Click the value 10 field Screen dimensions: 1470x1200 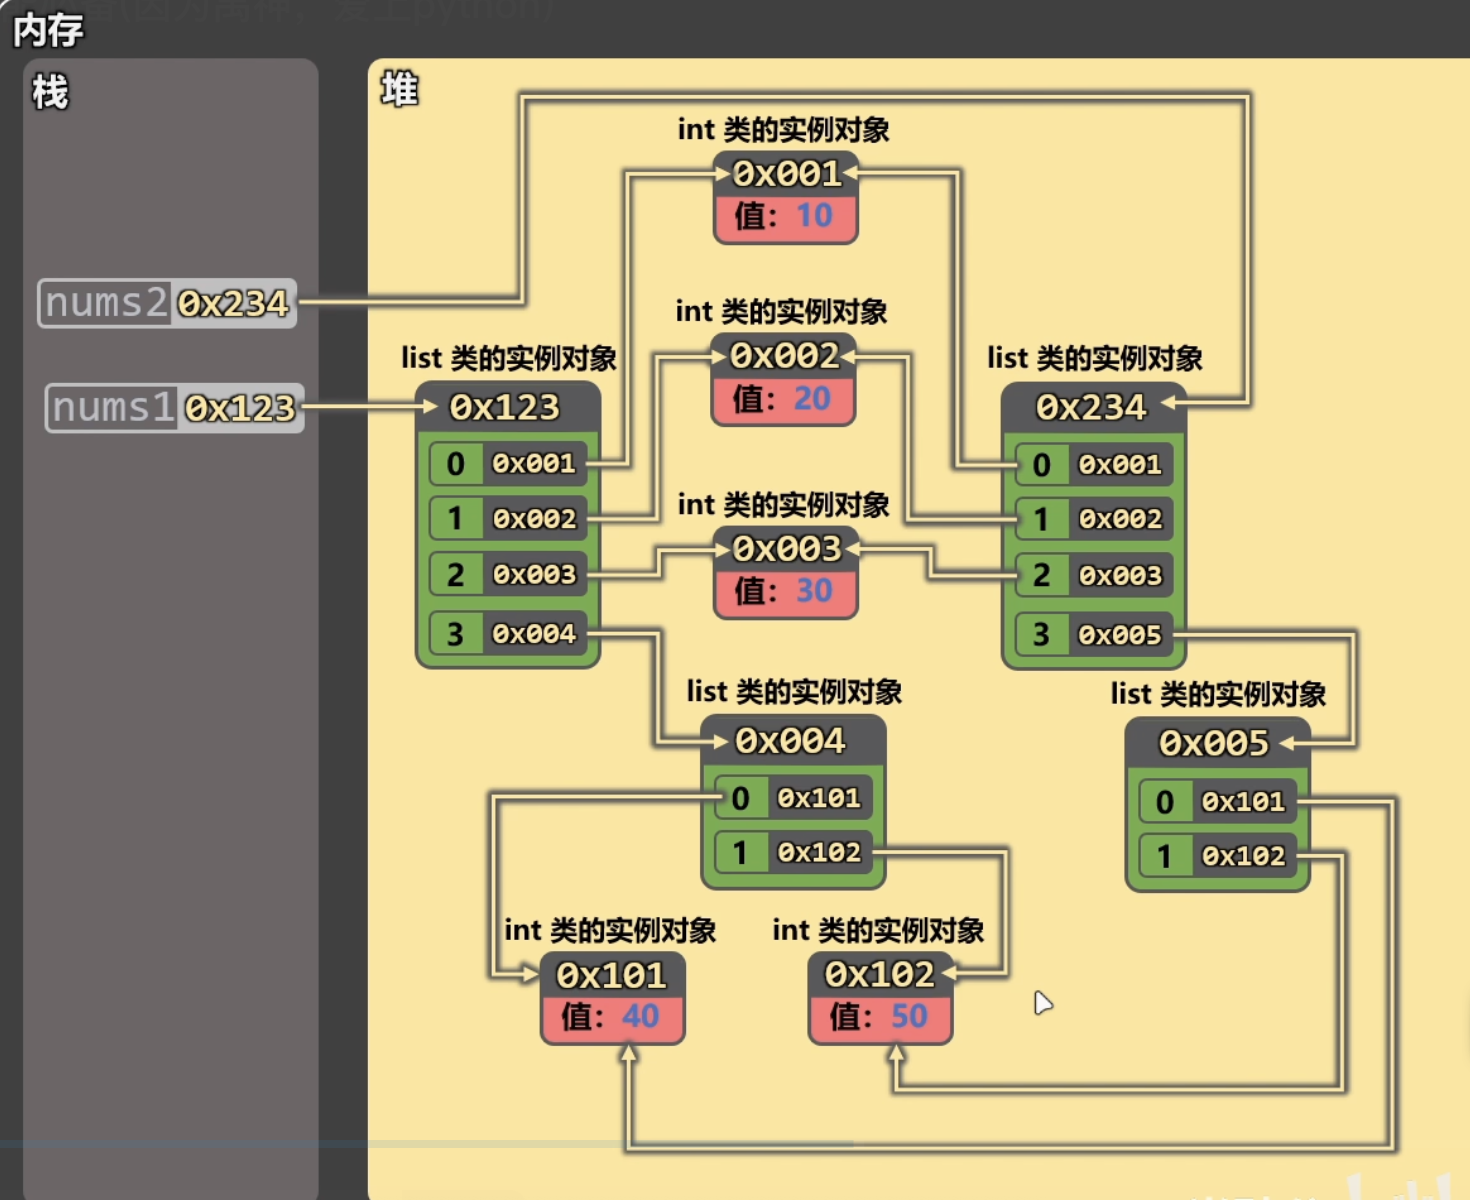pos(786,216)
